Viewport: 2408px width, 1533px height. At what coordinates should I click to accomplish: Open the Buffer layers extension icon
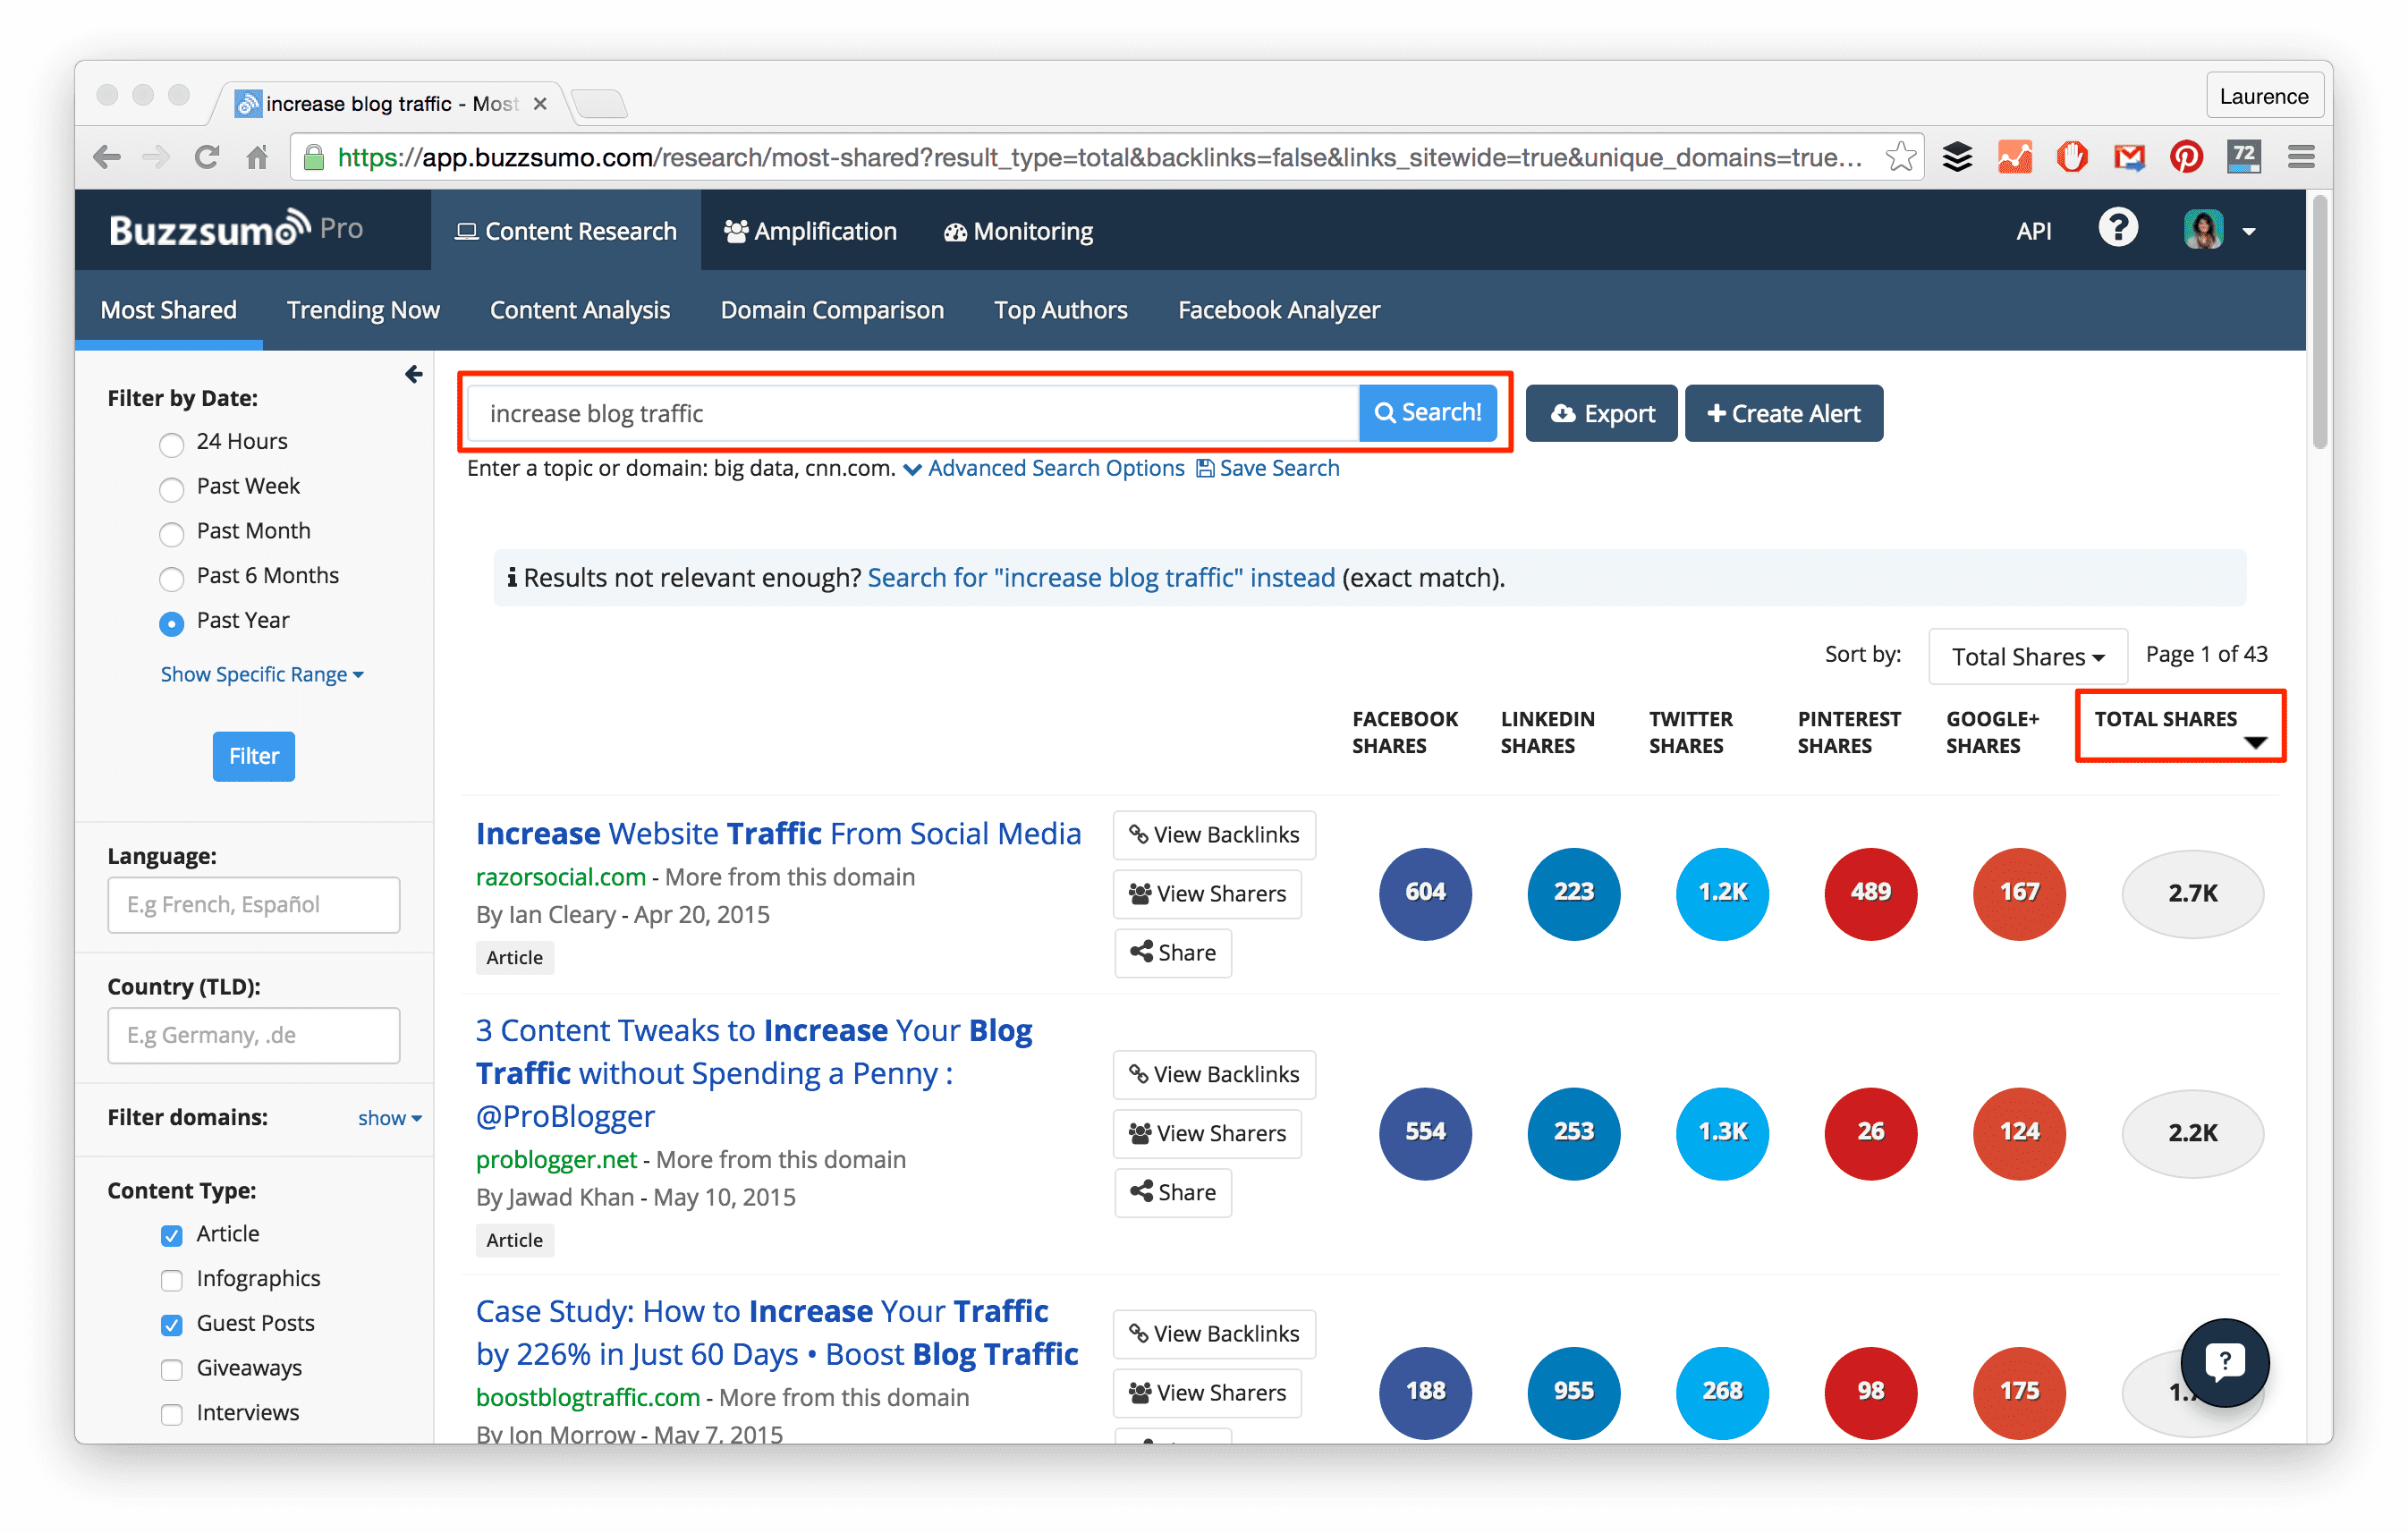(1957, 157)
